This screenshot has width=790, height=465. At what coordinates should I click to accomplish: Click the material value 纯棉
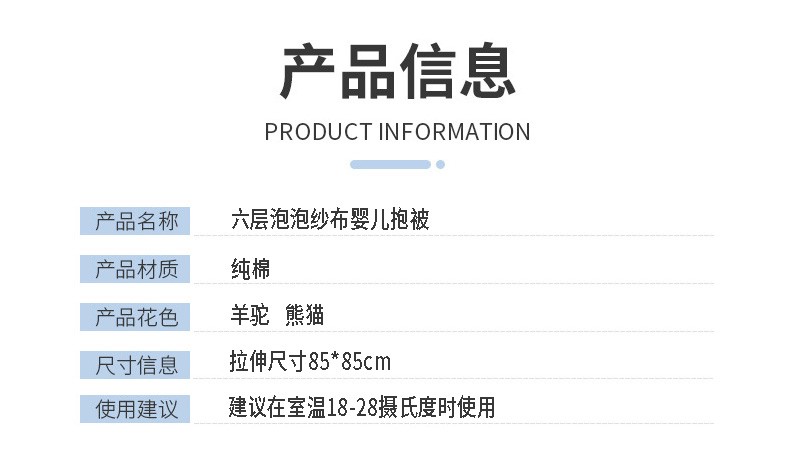point(250,269)
